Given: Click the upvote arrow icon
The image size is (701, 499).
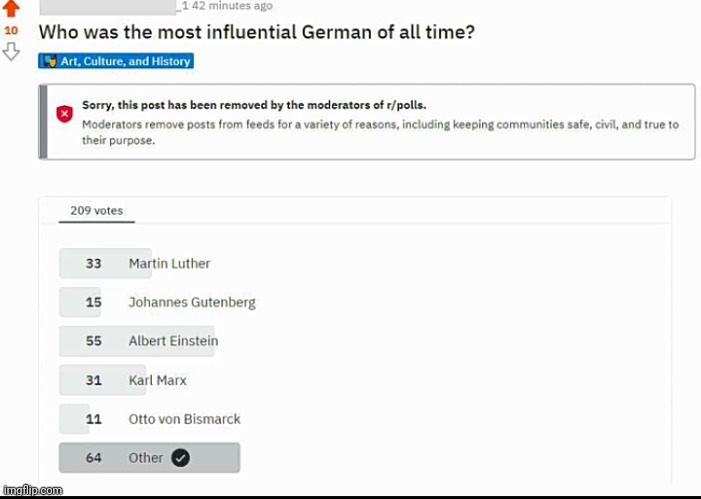Looking at the screenshot, I should point(11,10).
